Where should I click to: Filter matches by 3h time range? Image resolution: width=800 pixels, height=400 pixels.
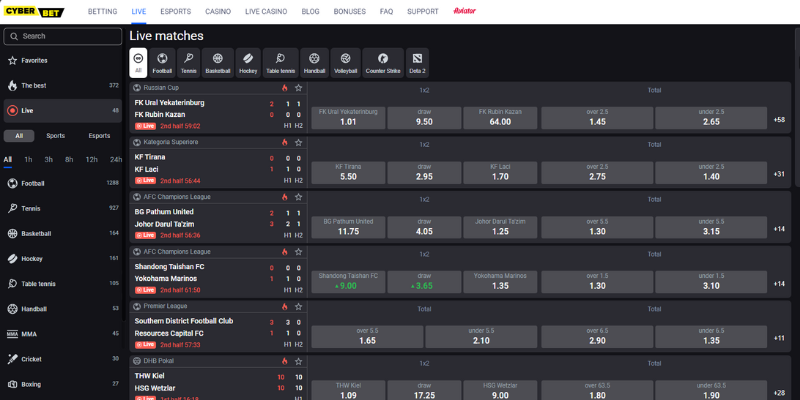pos(48,160)
